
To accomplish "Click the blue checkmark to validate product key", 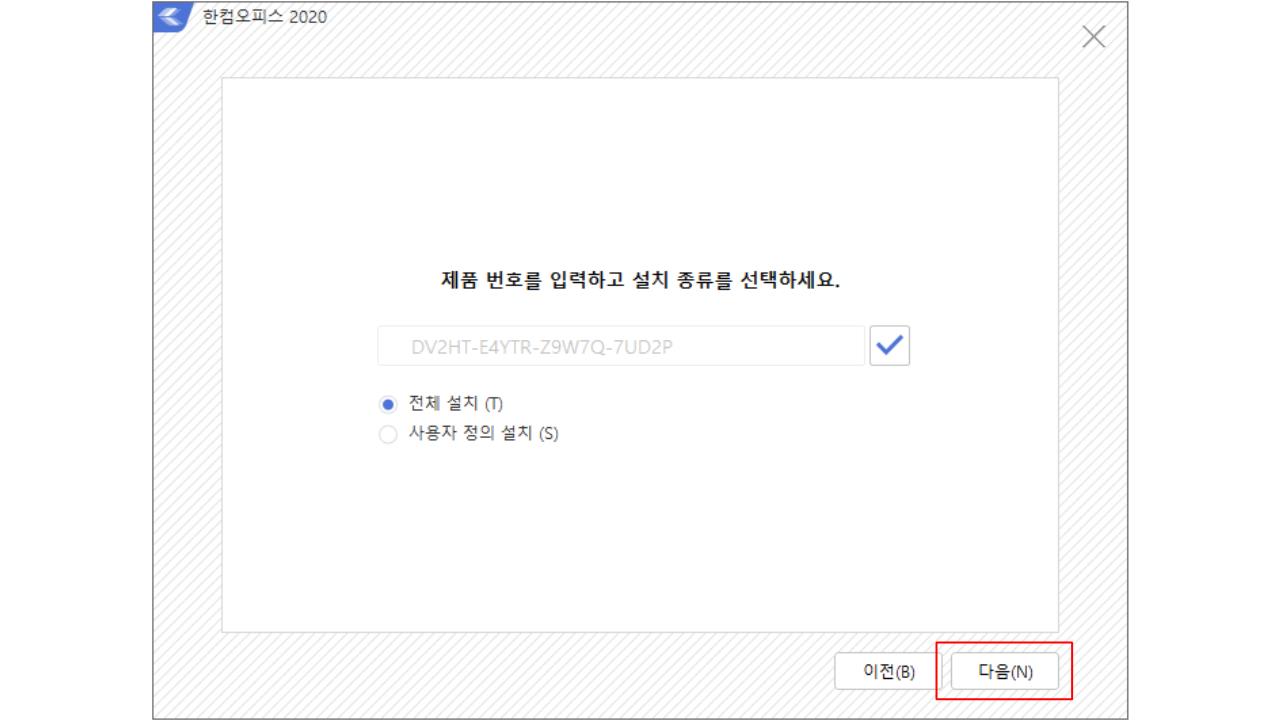I will click(x=889, y=345).
